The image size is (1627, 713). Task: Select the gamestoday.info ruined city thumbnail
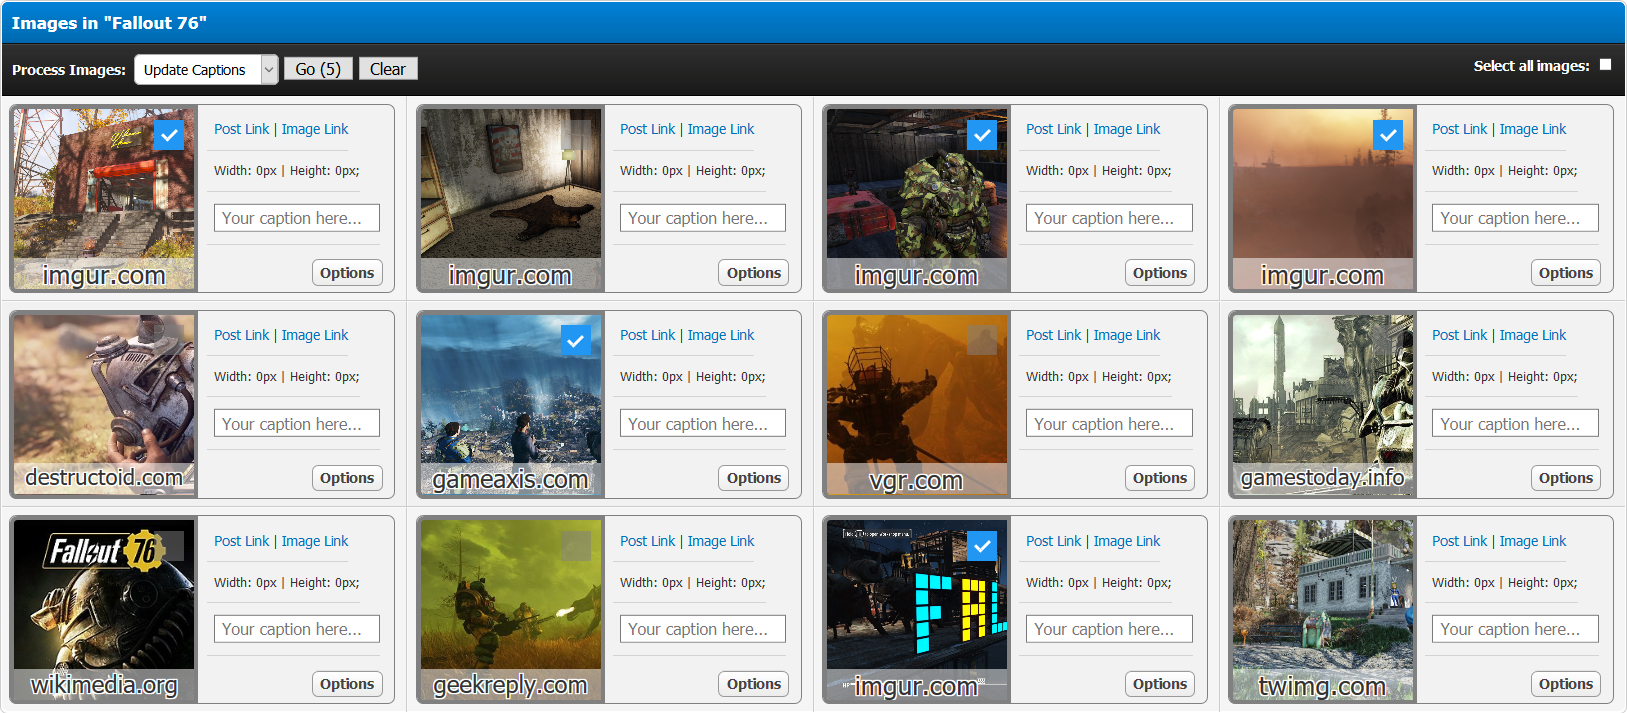click(1323, 404)
